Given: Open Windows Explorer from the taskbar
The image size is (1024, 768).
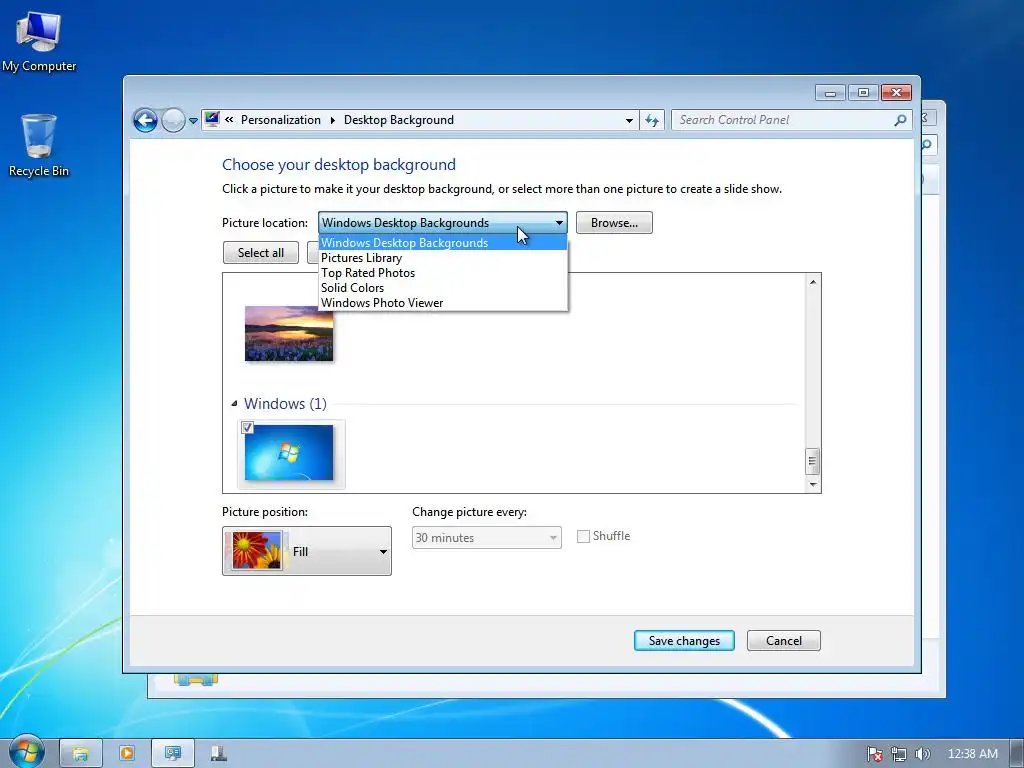Looking at the screenshot, I should coord(80,753).
